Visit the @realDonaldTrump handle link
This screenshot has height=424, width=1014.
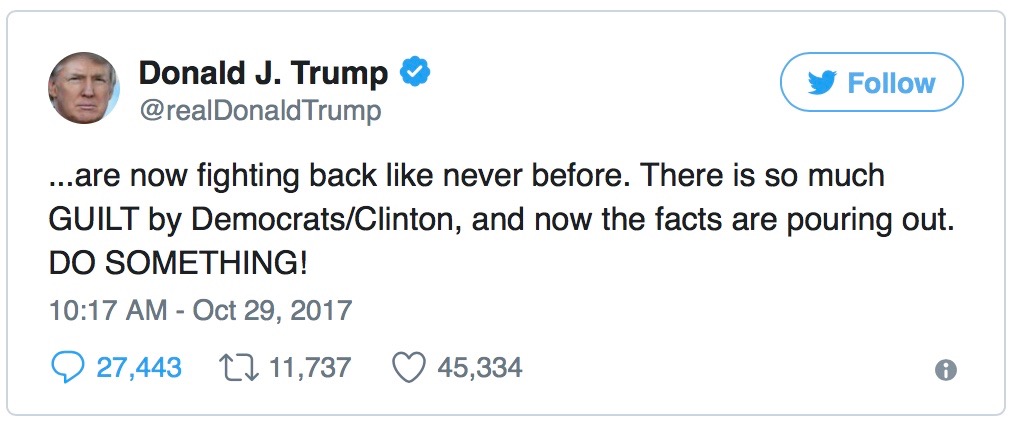pyautogui.click(x=259, y=110)
